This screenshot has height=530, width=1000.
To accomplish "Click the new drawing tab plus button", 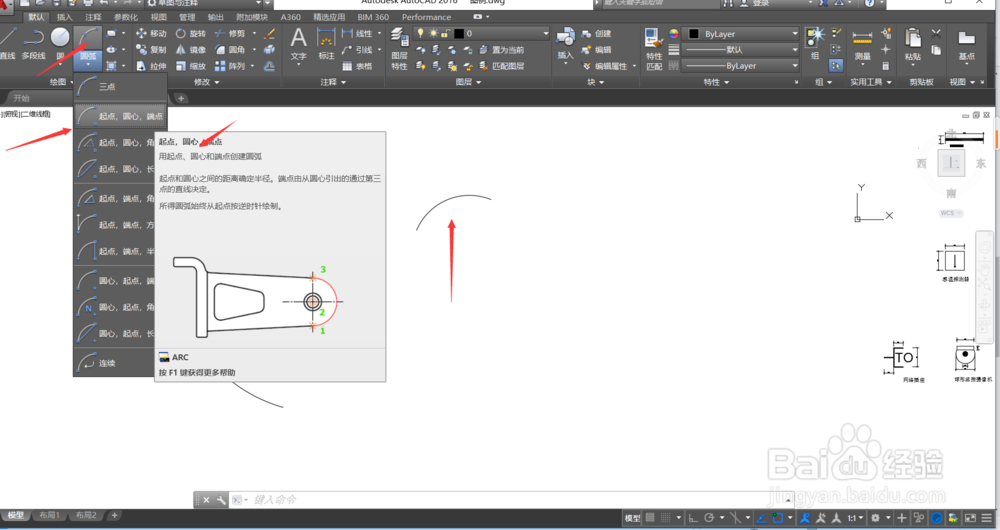I will coord(181,98).
